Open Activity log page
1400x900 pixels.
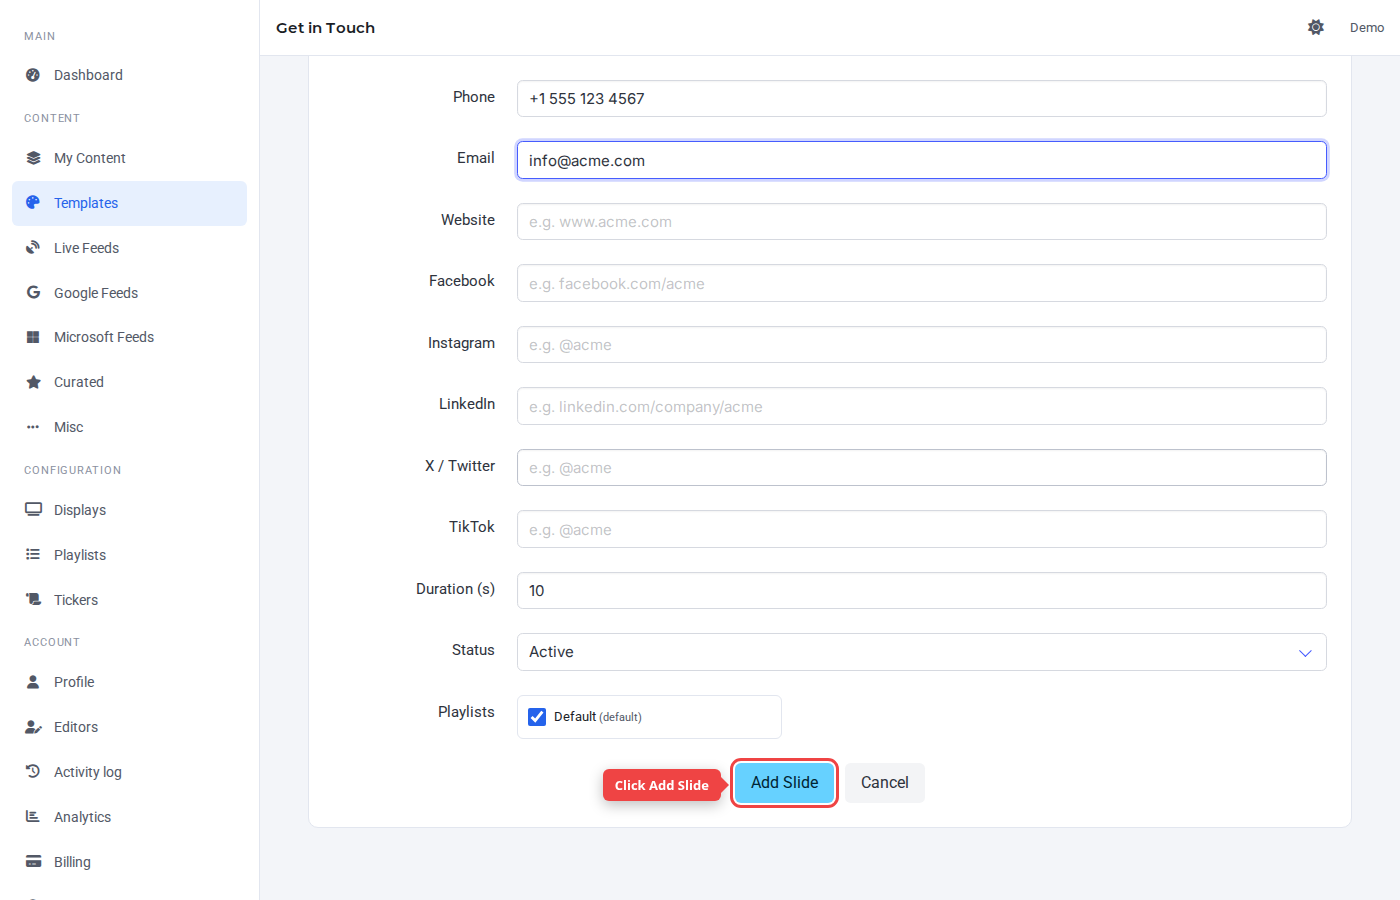pos(129,772)
